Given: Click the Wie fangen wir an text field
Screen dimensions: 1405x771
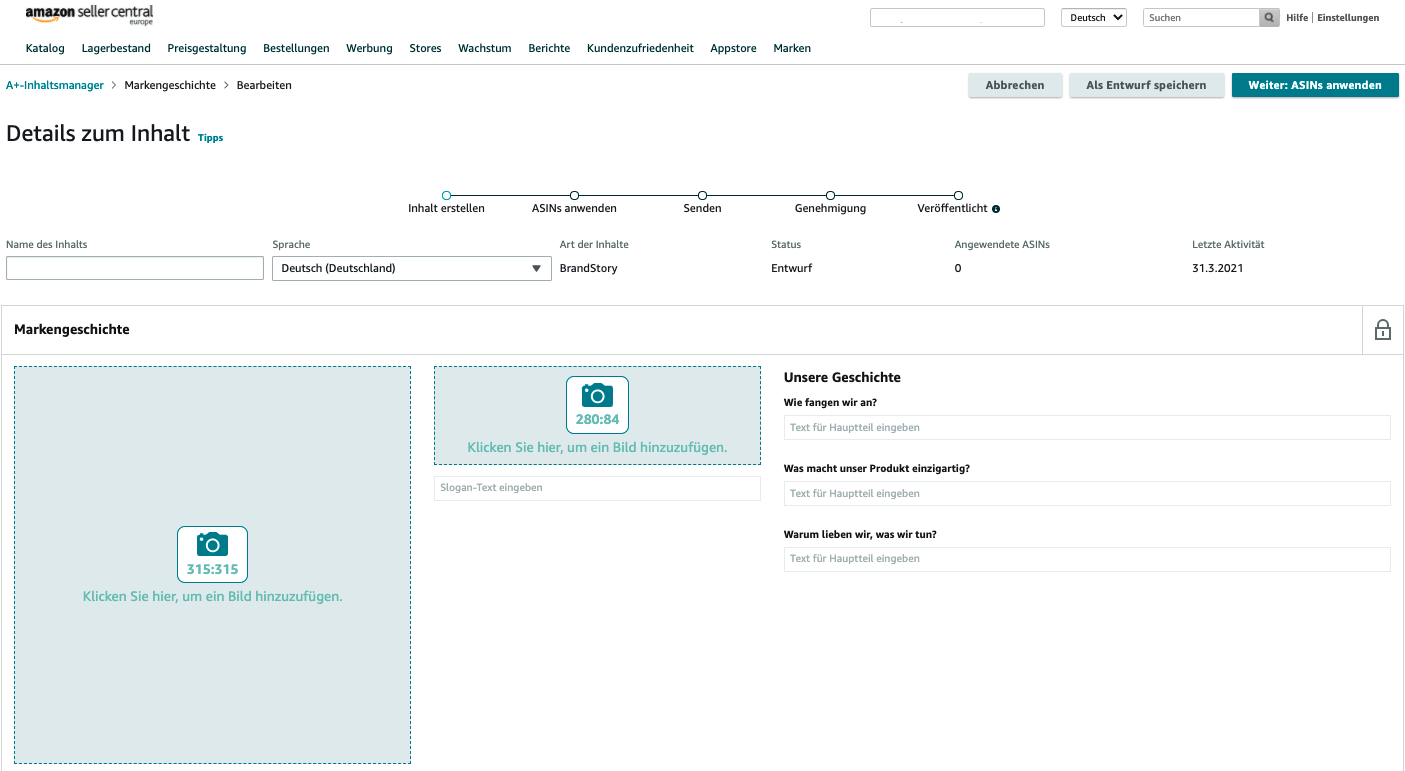Looking at the screenshot, I should point(1087,427).
